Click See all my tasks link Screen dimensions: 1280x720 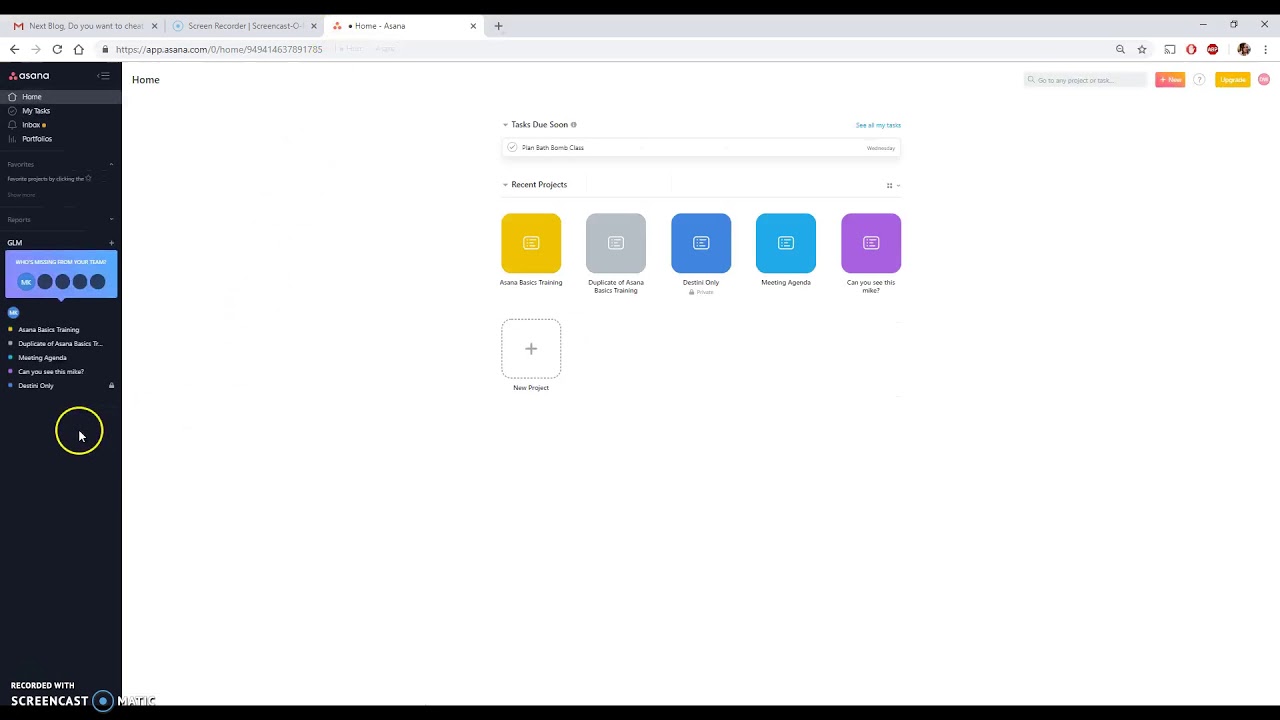[878, 125]
